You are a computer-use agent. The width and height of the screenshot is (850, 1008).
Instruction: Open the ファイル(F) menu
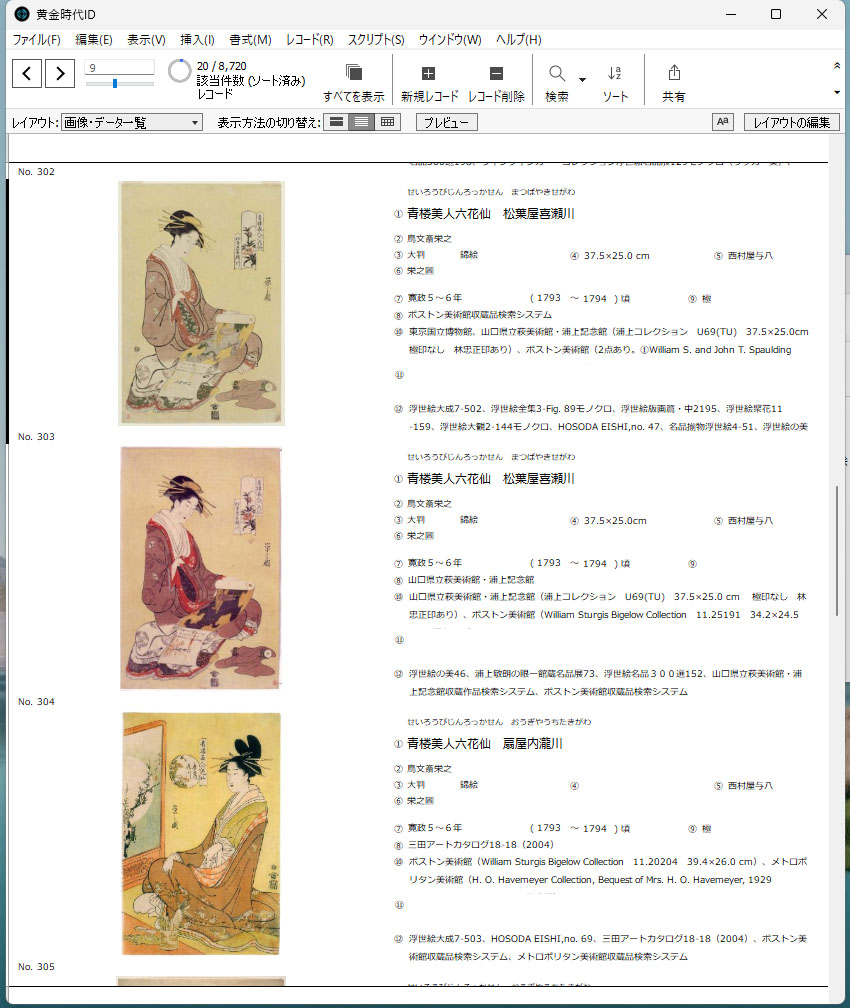coord(37,40)
